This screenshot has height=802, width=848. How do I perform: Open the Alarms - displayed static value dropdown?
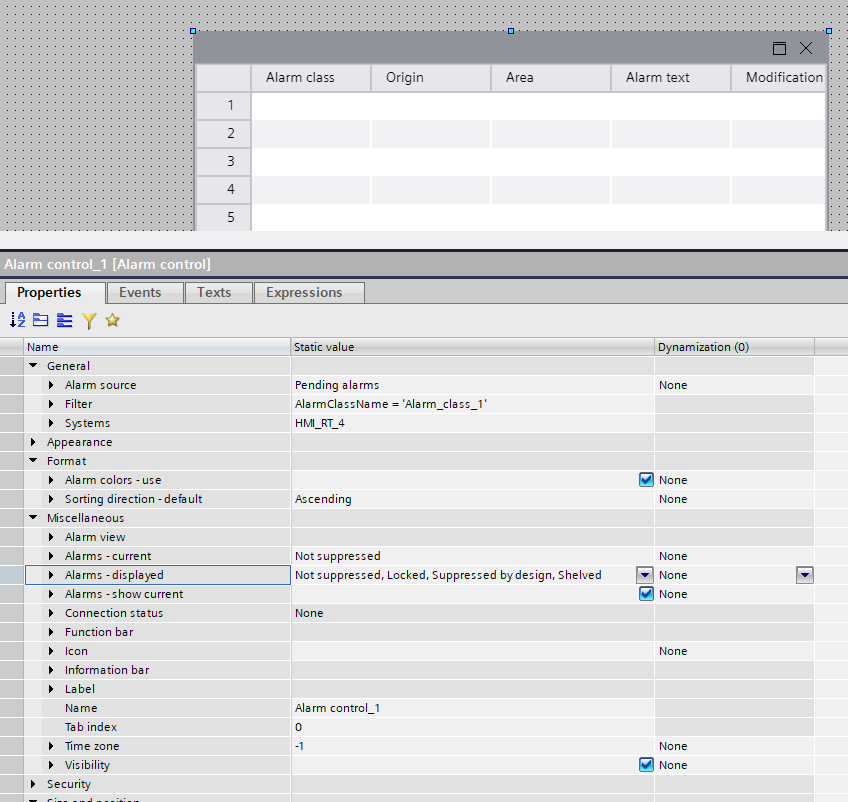point(645,575)
